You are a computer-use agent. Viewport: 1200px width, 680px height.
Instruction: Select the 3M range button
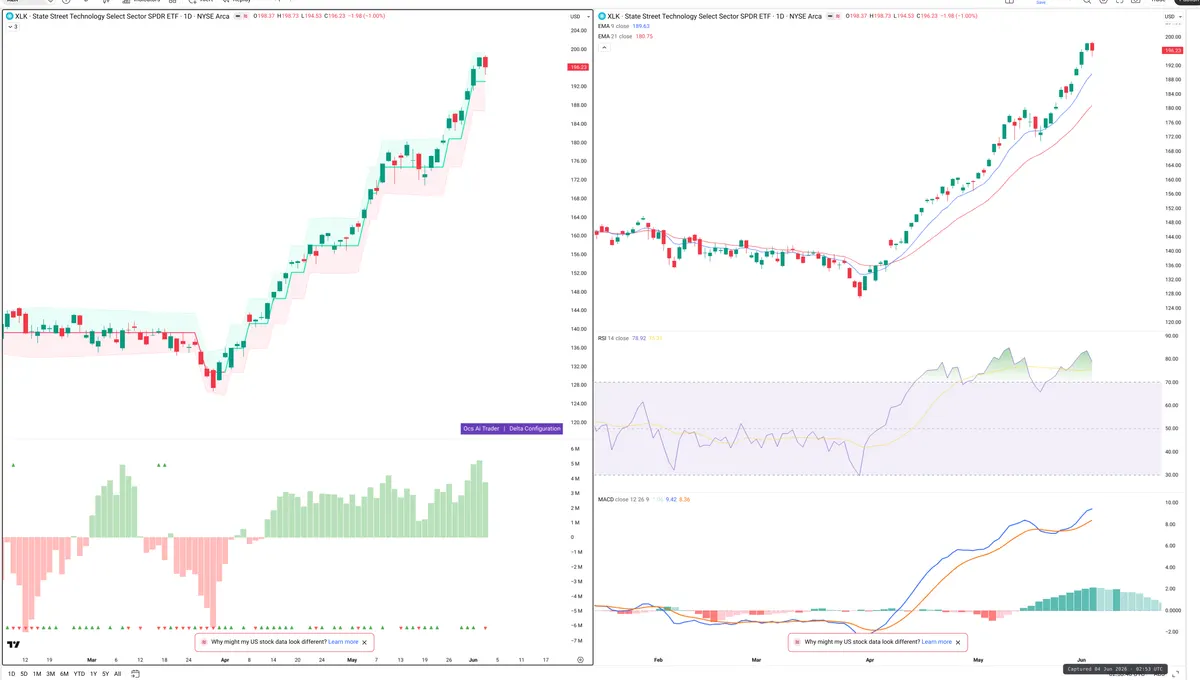50,674
